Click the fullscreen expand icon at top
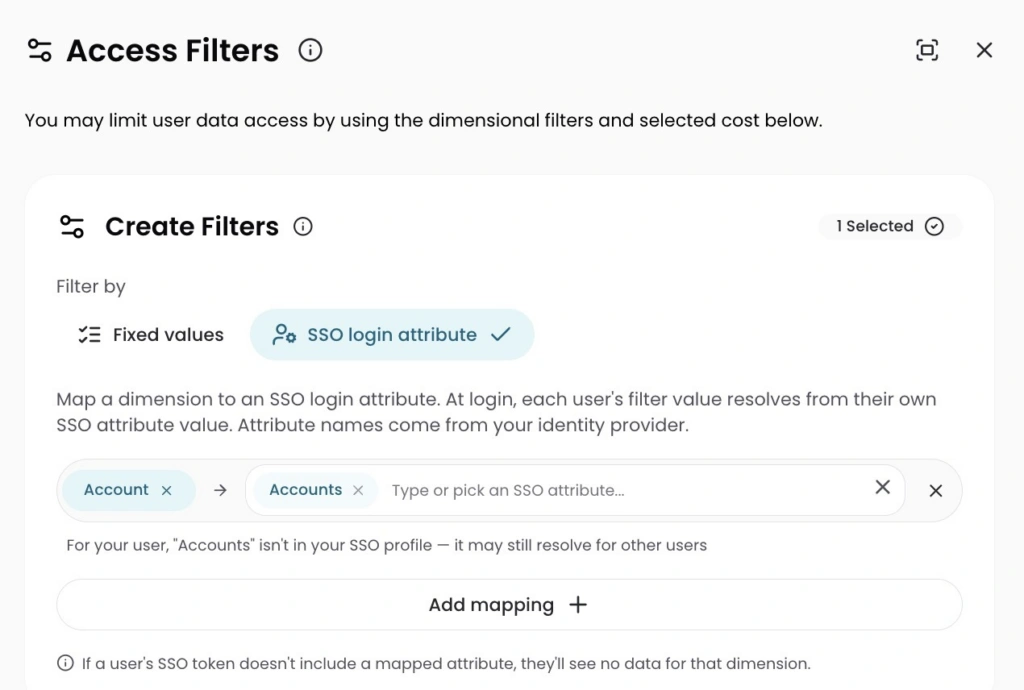The image size is (1024, 690). pos(927,50)
